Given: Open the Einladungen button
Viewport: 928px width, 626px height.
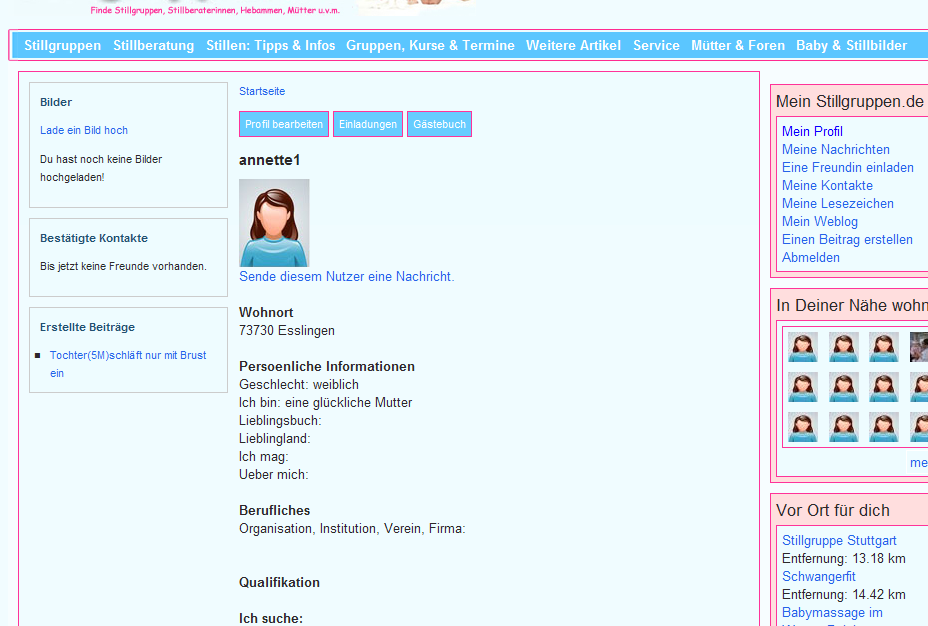Looking at the screenshot, I should coord(368,124).
